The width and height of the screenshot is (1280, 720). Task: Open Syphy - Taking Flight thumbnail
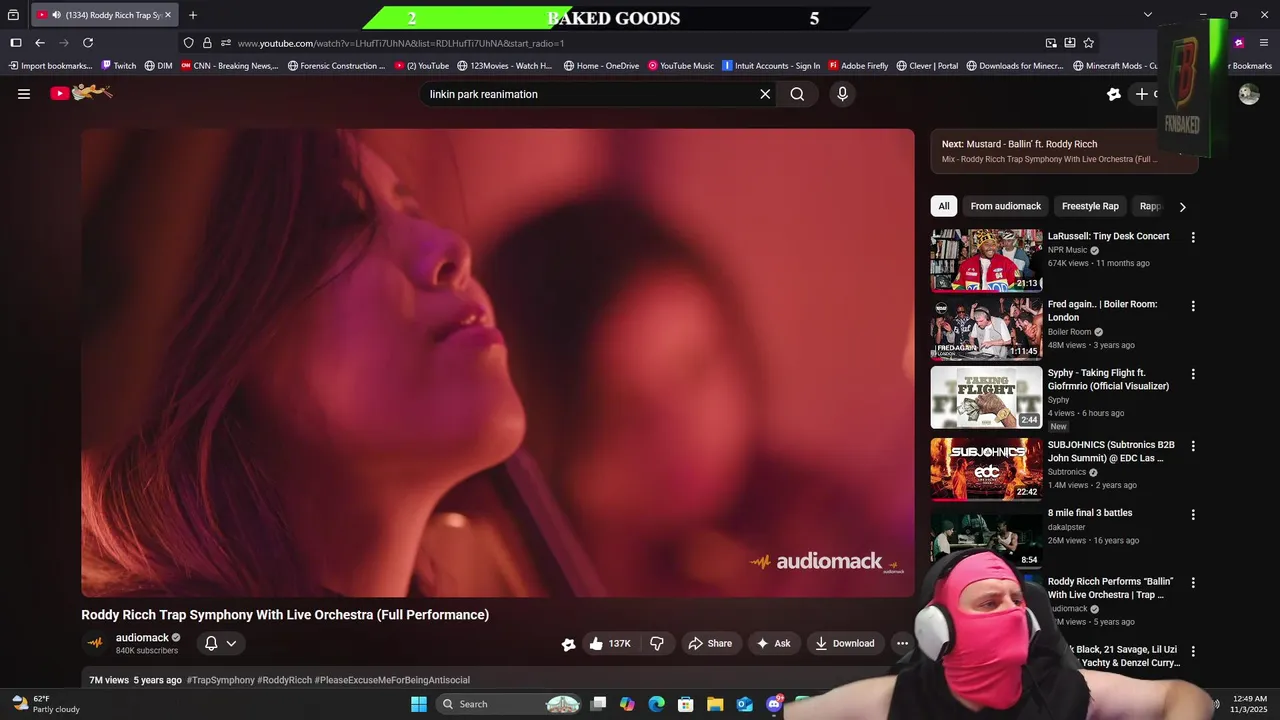click(986, 397)
